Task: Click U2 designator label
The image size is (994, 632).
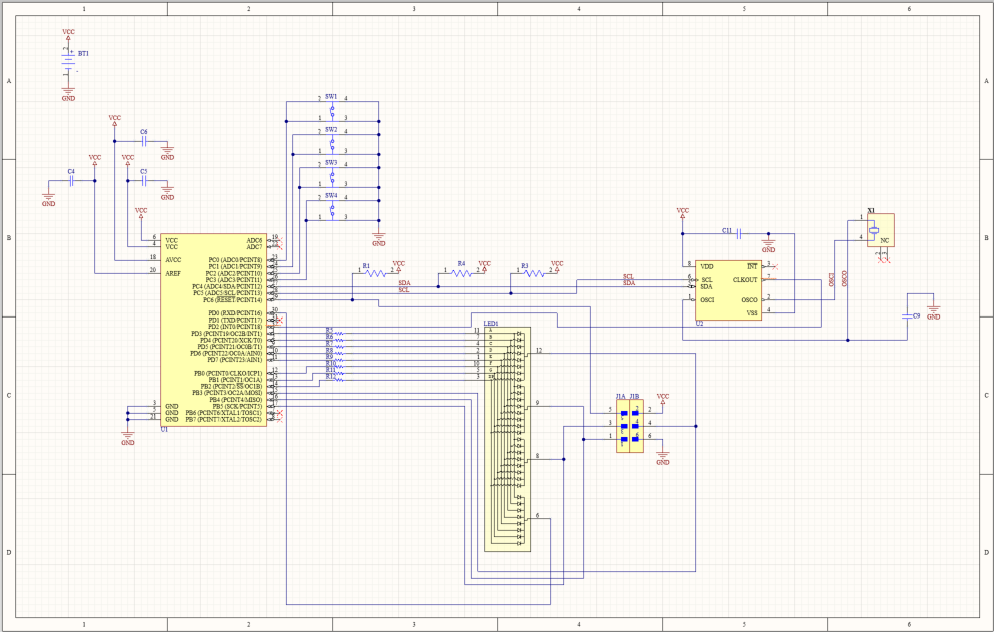Action: (699, 324)
